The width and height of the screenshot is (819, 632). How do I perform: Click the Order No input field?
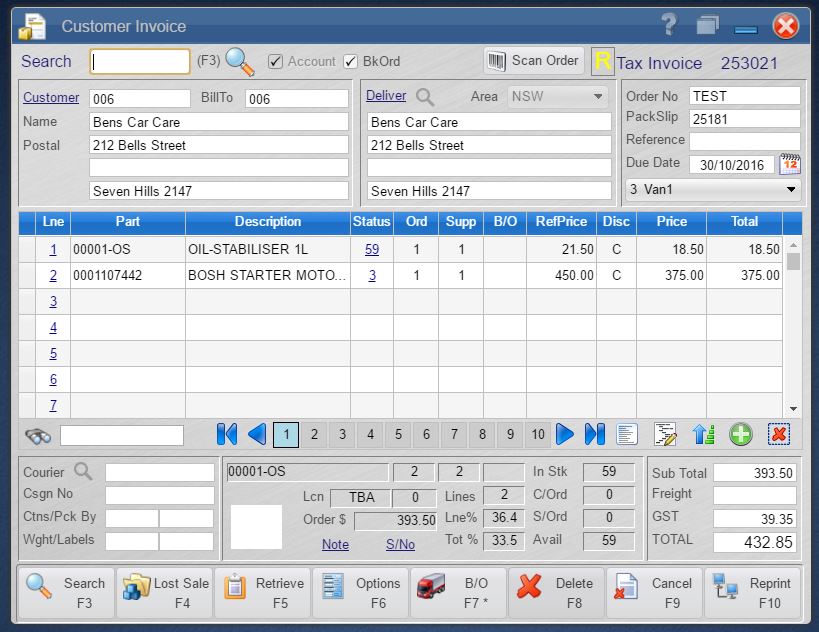click(745, 96)
